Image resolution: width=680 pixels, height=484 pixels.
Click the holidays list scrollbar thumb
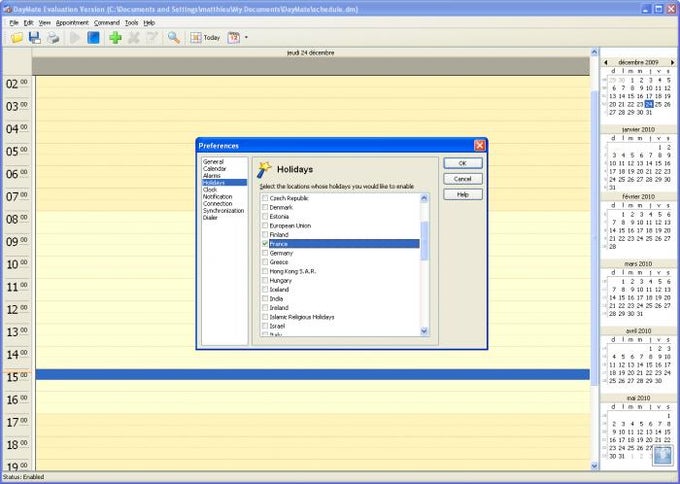pyautogui.click(x=424, y=241)
